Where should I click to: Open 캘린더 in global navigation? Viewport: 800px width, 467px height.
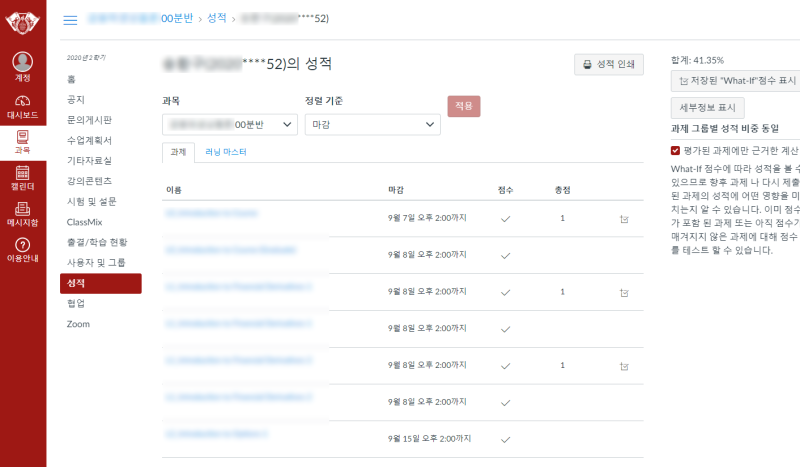click(x=22, y=178)
